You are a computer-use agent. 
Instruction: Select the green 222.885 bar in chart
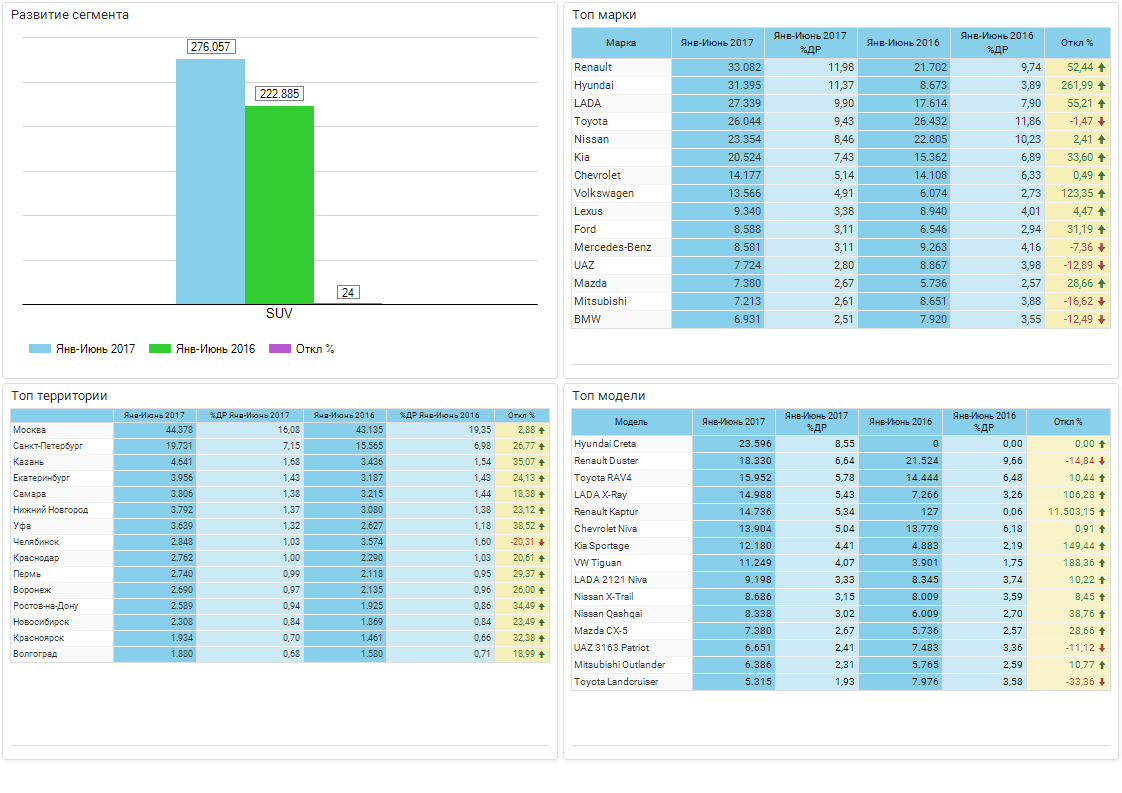point(279,205)
